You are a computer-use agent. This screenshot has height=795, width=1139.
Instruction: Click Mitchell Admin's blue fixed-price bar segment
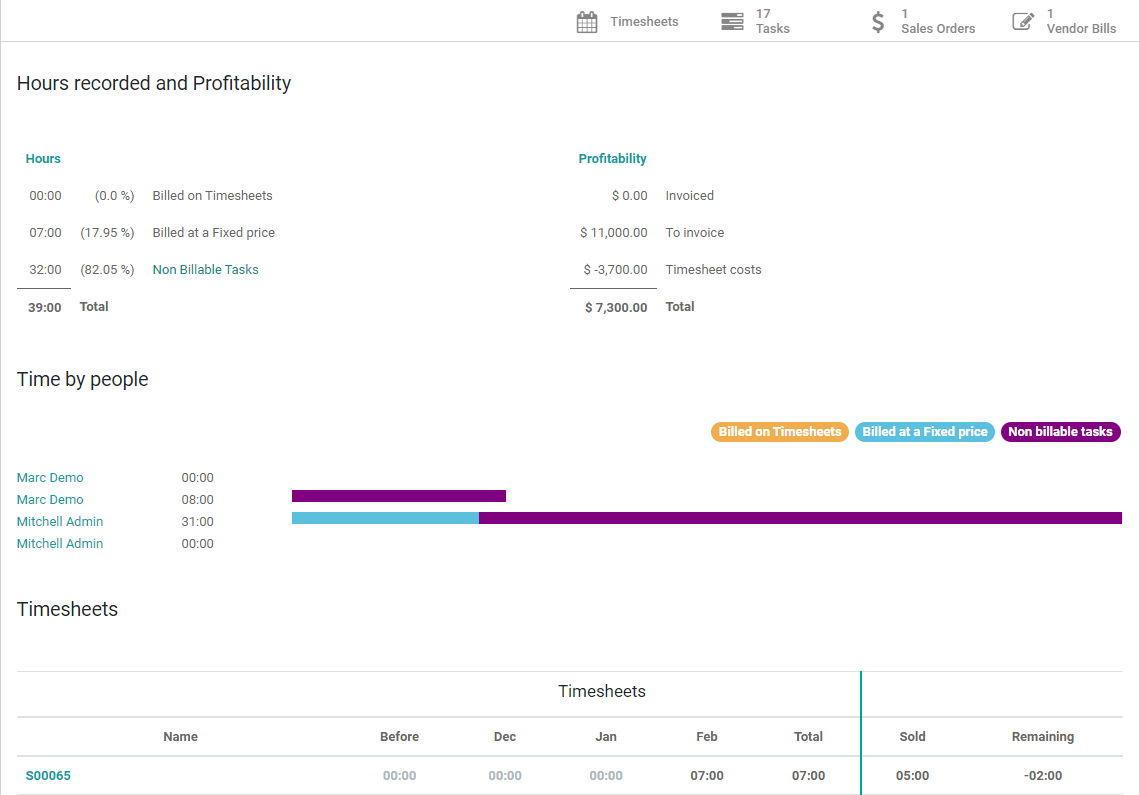pyautogui.click(x=385, y=518)
